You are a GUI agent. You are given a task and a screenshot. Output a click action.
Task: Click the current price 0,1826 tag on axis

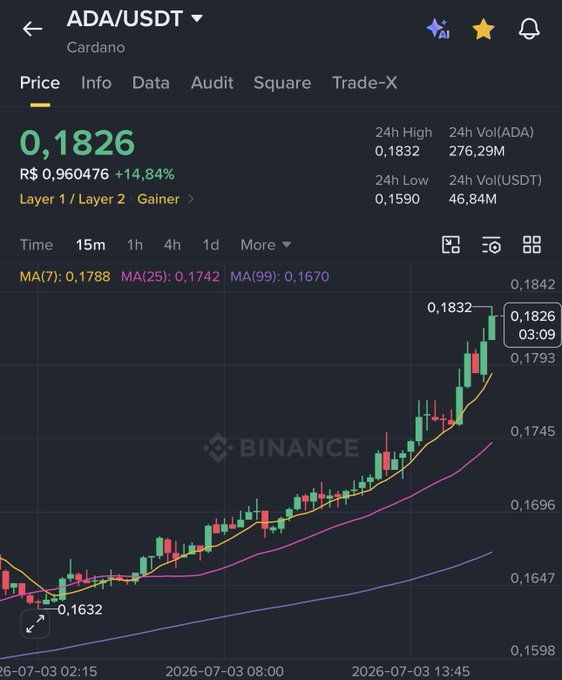[533, 325]
